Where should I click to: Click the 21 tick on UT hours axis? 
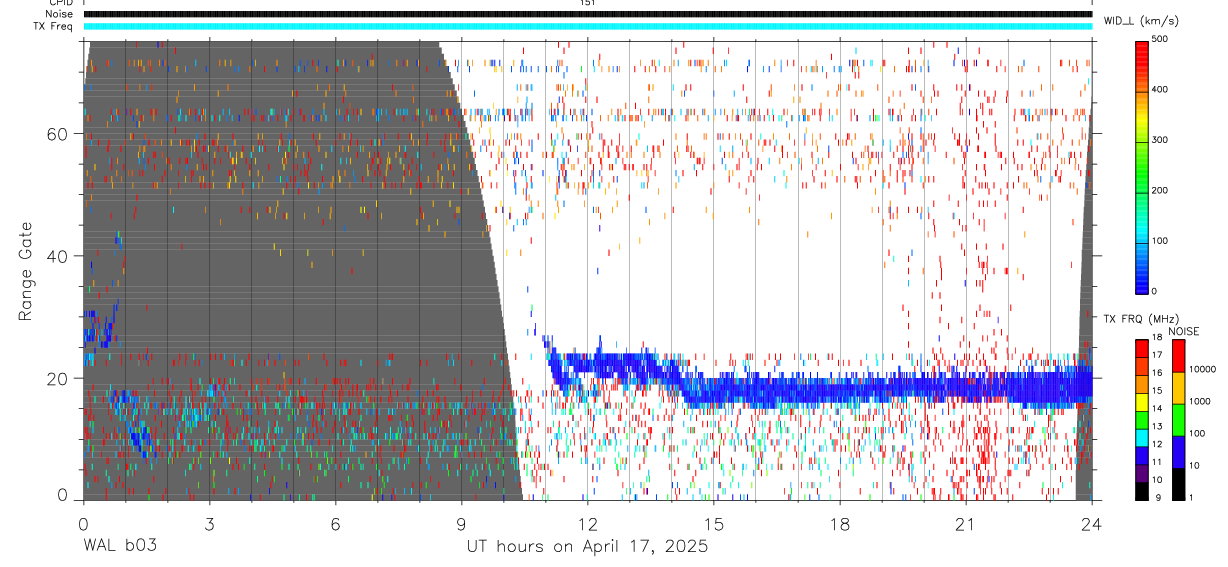point(966,523)
